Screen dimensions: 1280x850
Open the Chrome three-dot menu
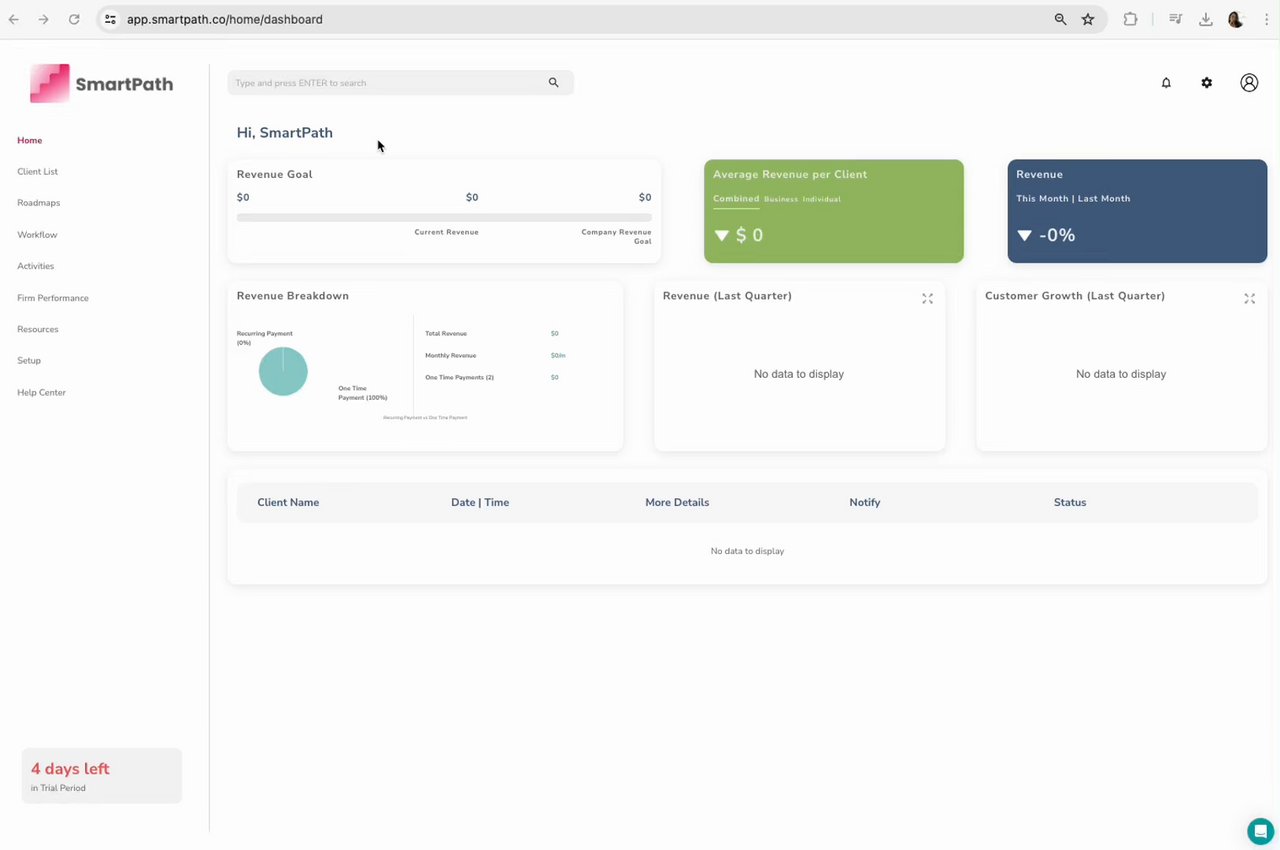point(1266,19)
